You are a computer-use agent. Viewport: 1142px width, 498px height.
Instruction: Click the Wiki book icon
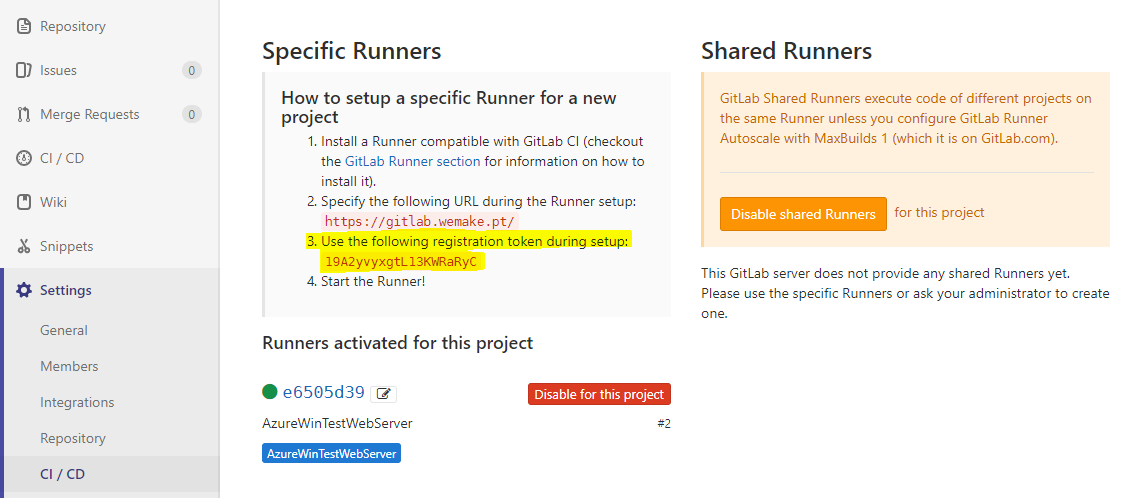click(x=24, y=203)
